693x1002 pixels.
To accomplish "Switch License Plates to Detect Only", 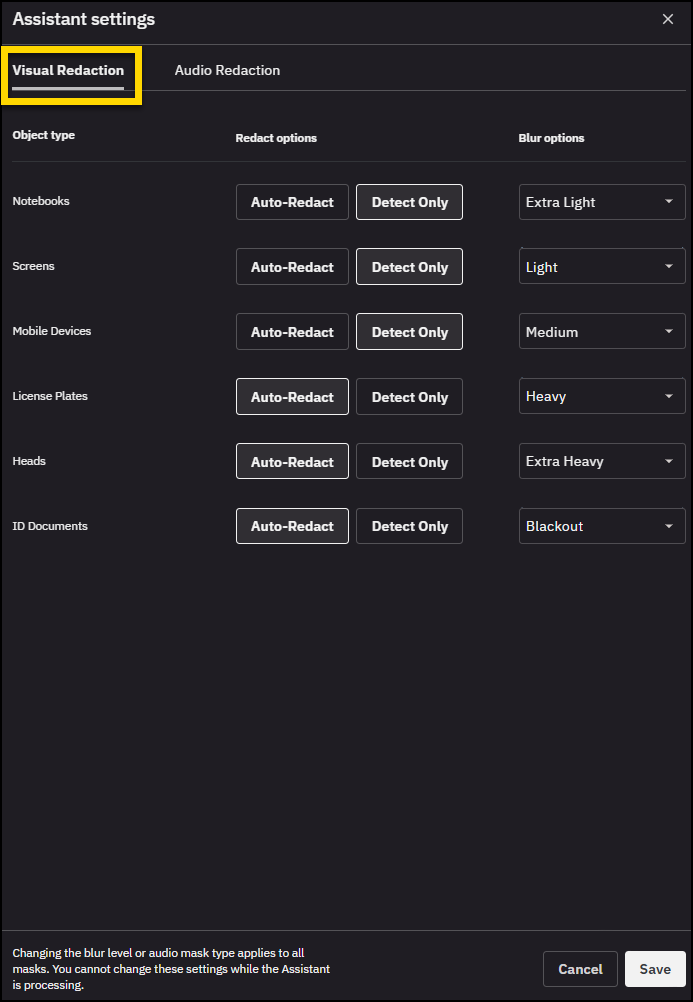I will click(x=409, y=397).
